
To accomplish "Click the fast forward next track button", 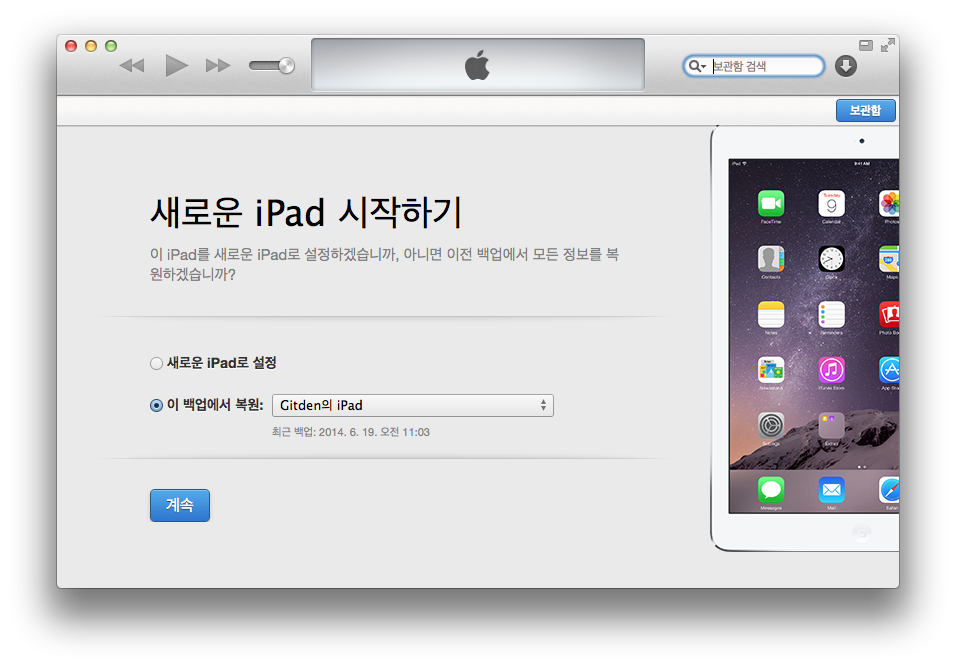I will (218, 65).
